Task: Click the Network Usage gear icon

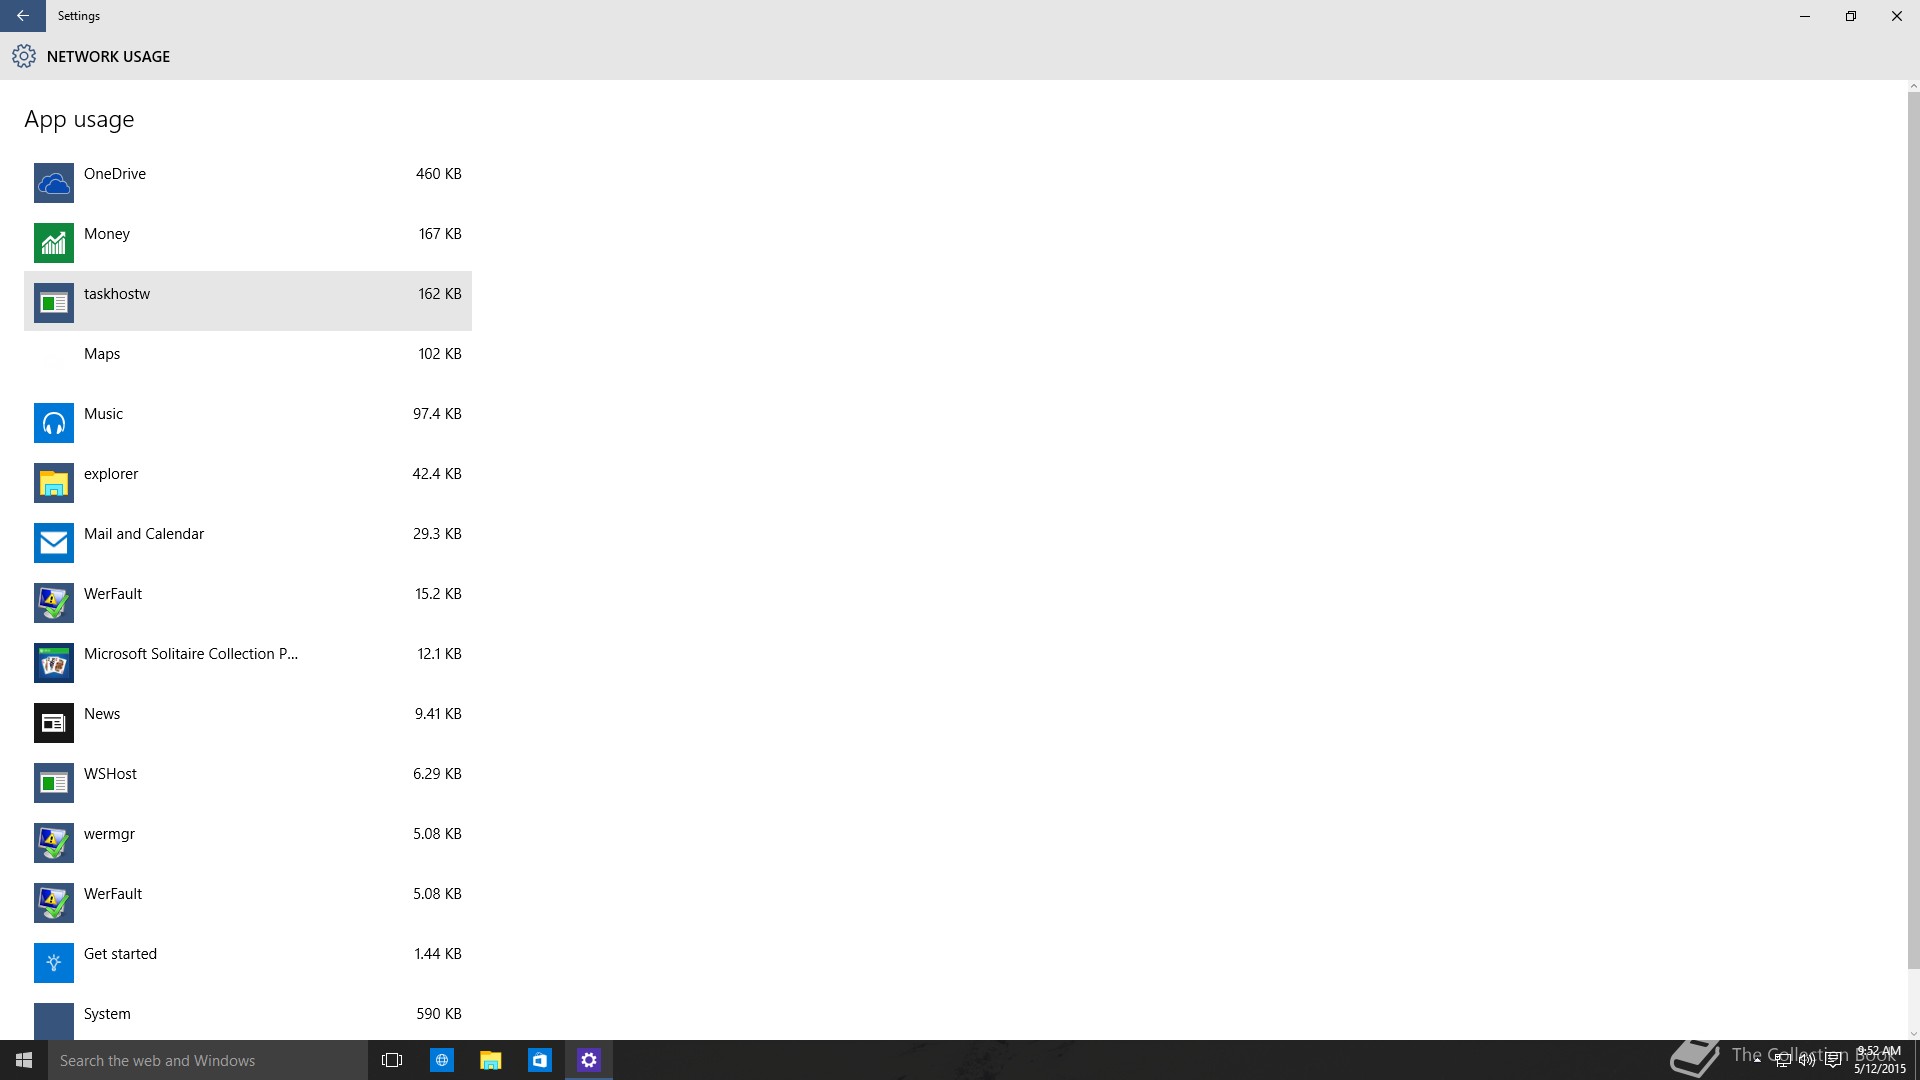Action: pyautogui.click(x=24, y=56)
